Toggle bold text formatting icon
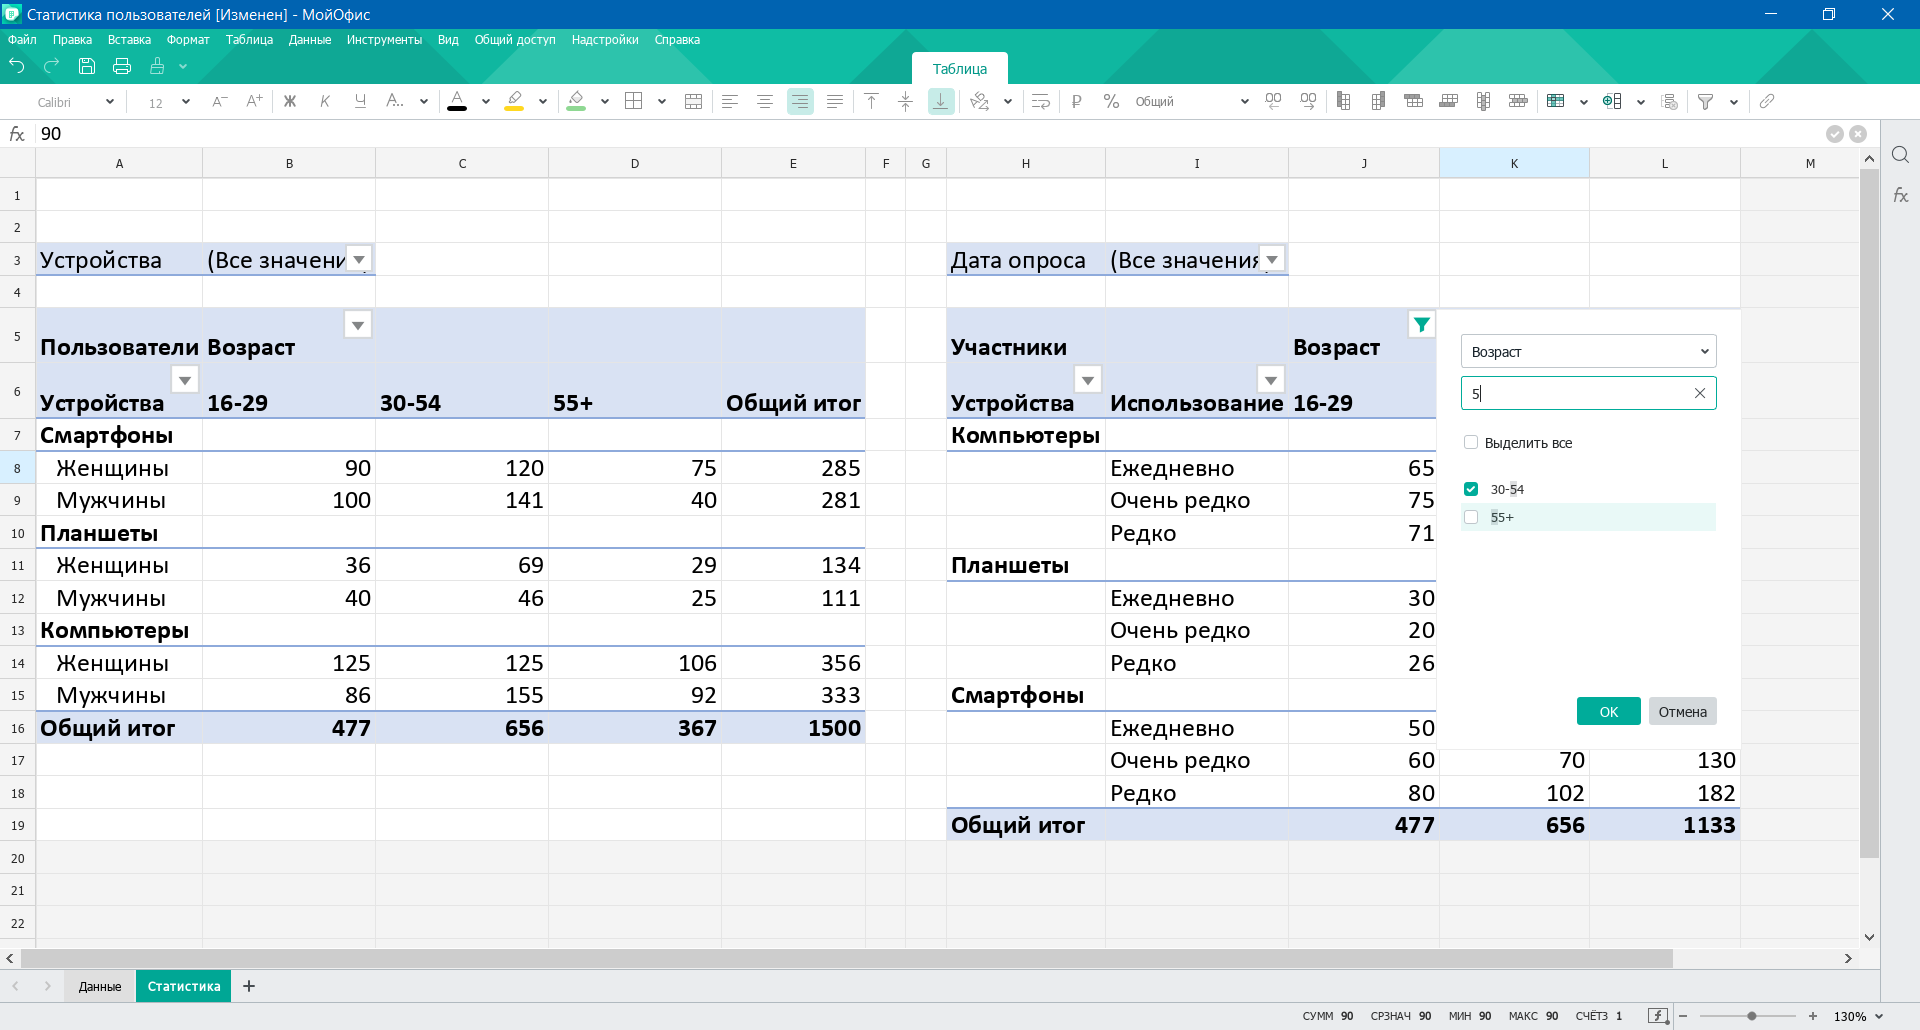 [x=290, y=101]
